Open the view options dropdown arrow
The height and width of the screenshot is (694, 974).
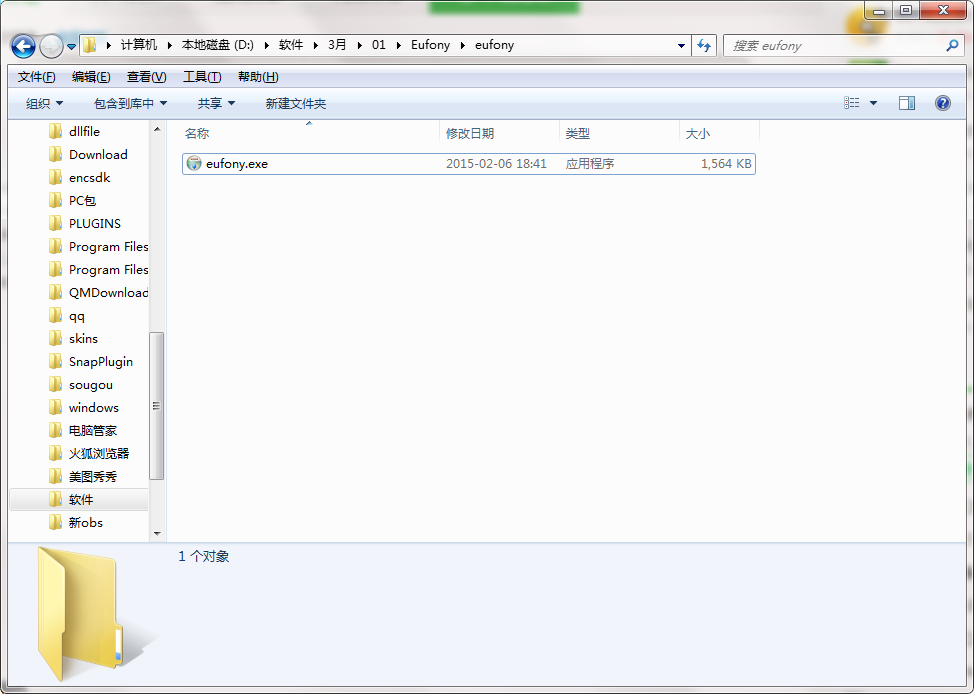tap(873, 103)
